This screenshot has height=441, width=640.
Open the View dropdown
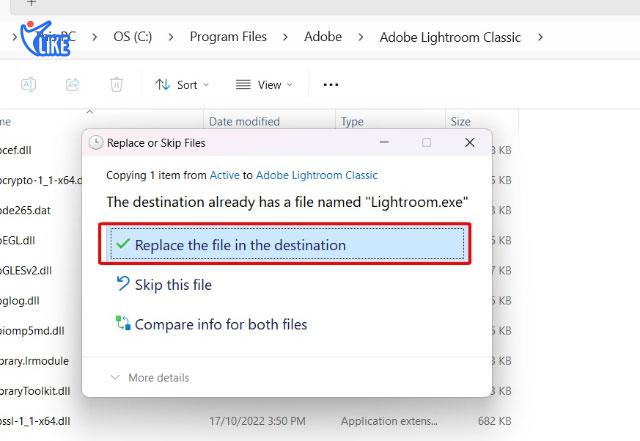pyautogui.click(x=264, y=85)
